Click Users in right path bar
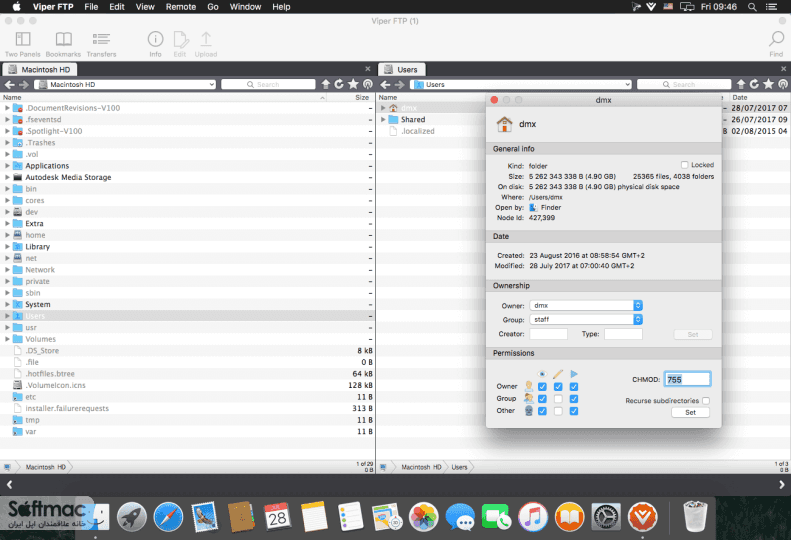The image size is (791, 540). click(x=459, y=467)
